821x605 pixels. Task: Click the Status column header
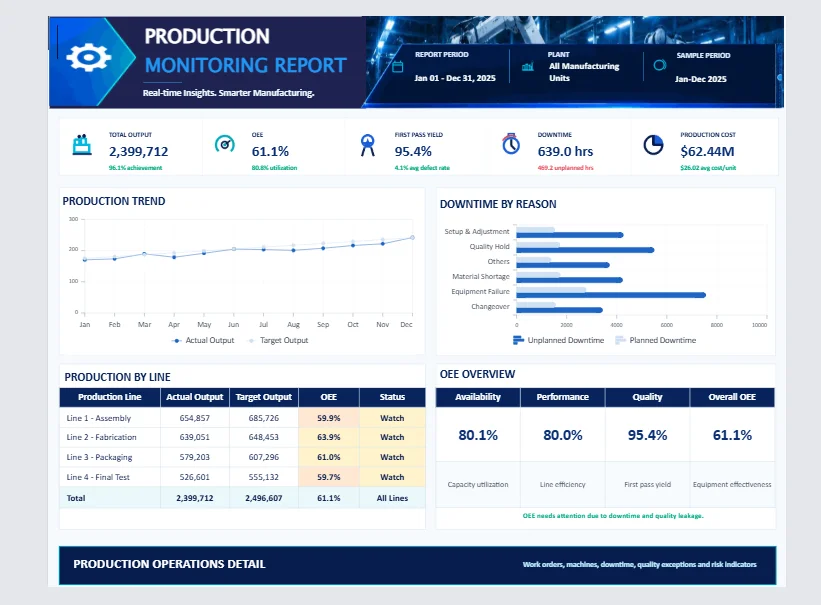coord(392,397)
